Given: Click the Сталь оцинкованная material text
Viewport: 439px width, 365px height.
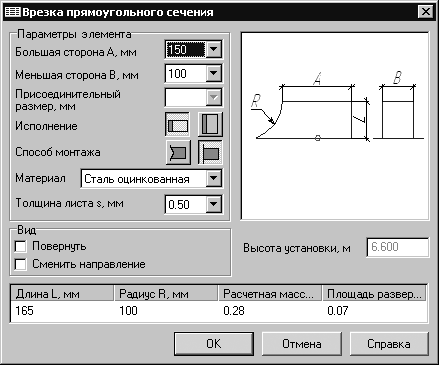Looking at the screenshot, I should (137, 179).
